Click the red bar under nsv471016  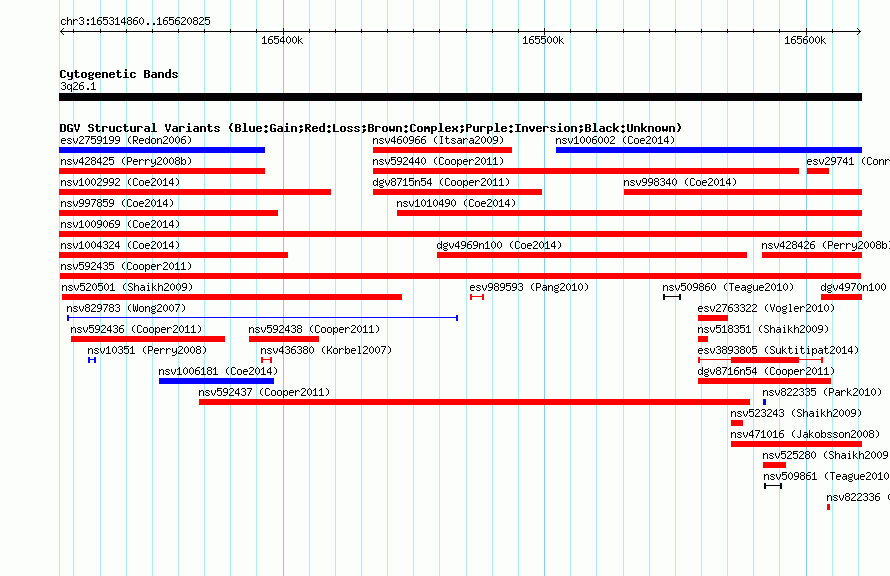[796, 444]
